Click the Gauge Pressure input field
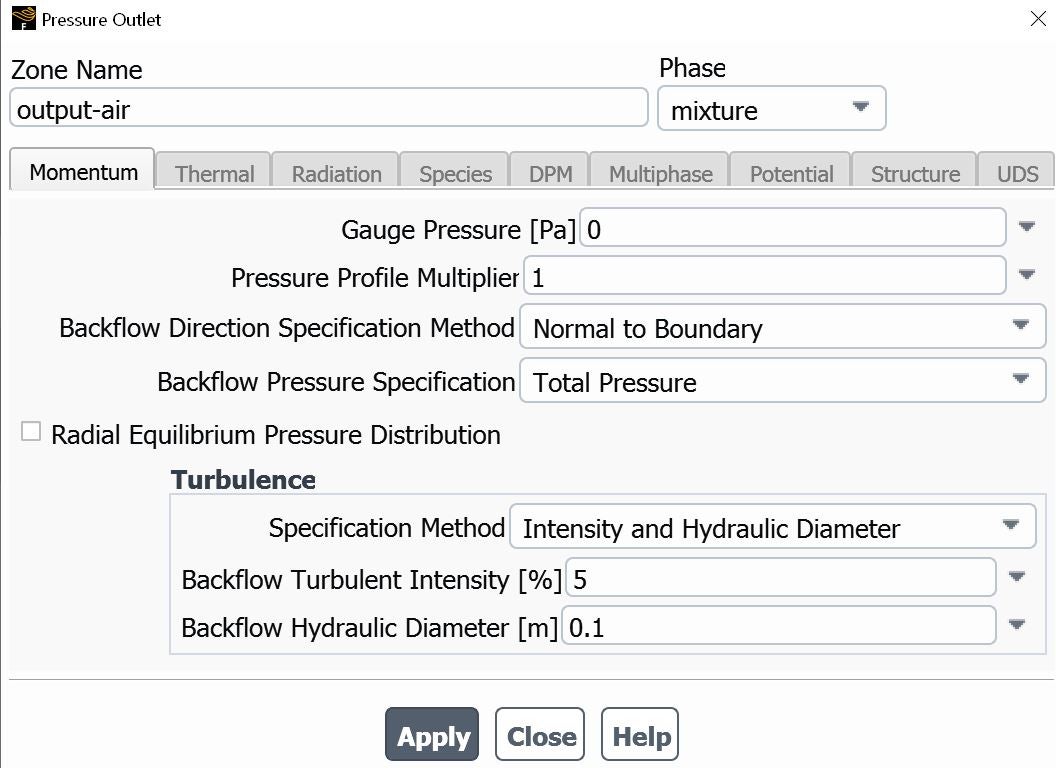Viewport: 1056px width, 768px height. tap(792, 229)
